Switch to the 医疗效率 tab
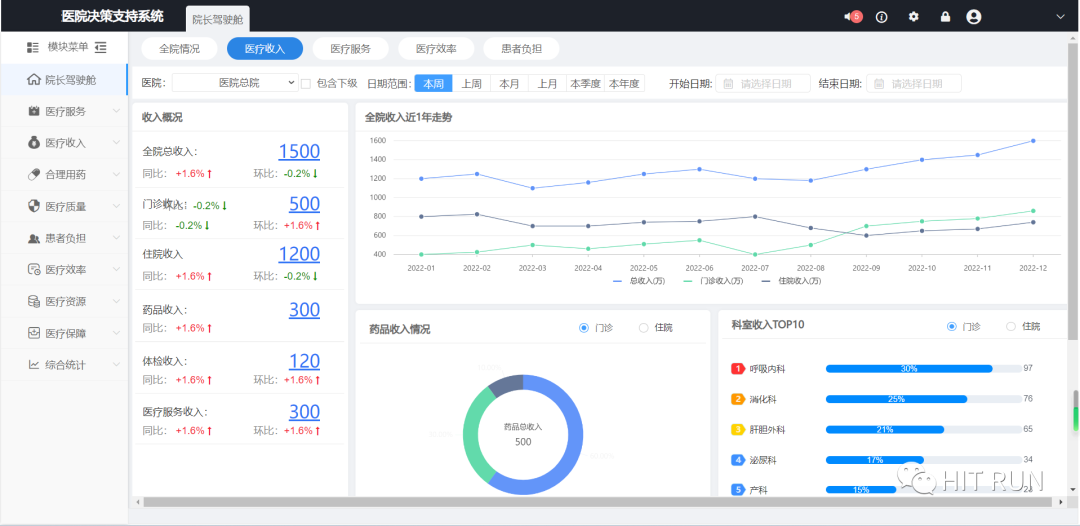This screenshot has width=1080, height=526. coord(436,49)
